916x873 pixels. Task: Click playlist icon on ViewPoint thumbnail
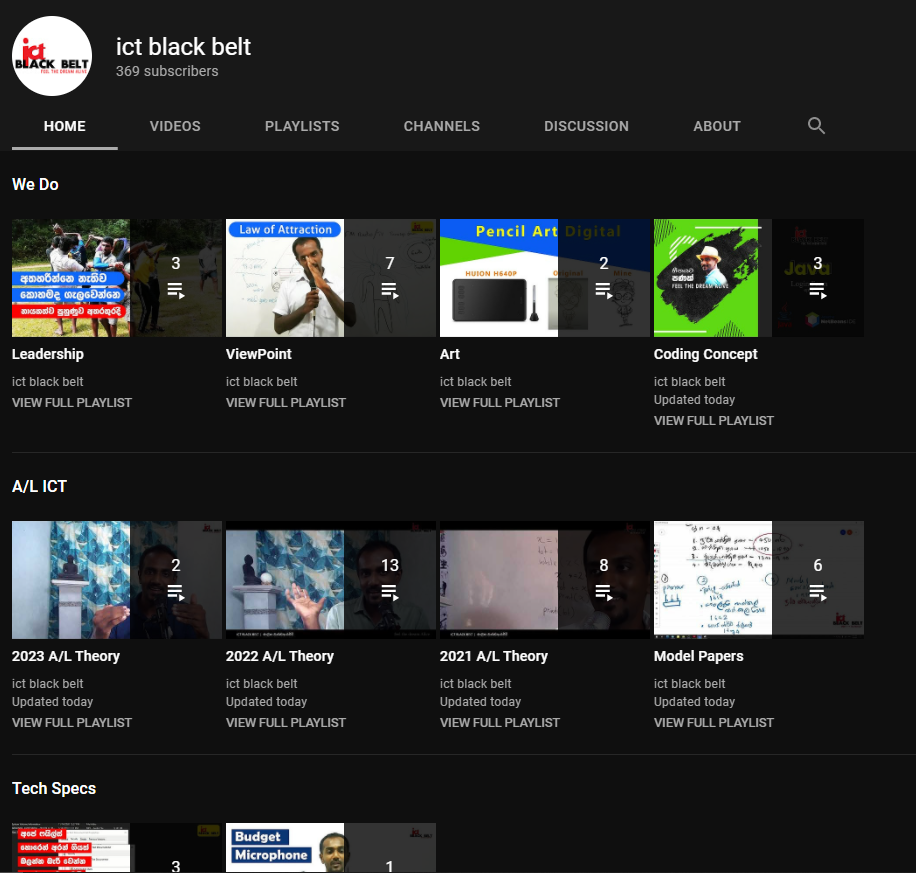(390, 290)
